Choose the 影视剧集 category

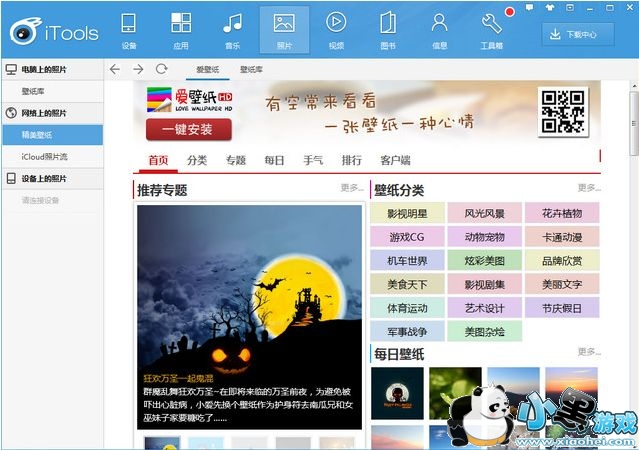coord(485,284)
